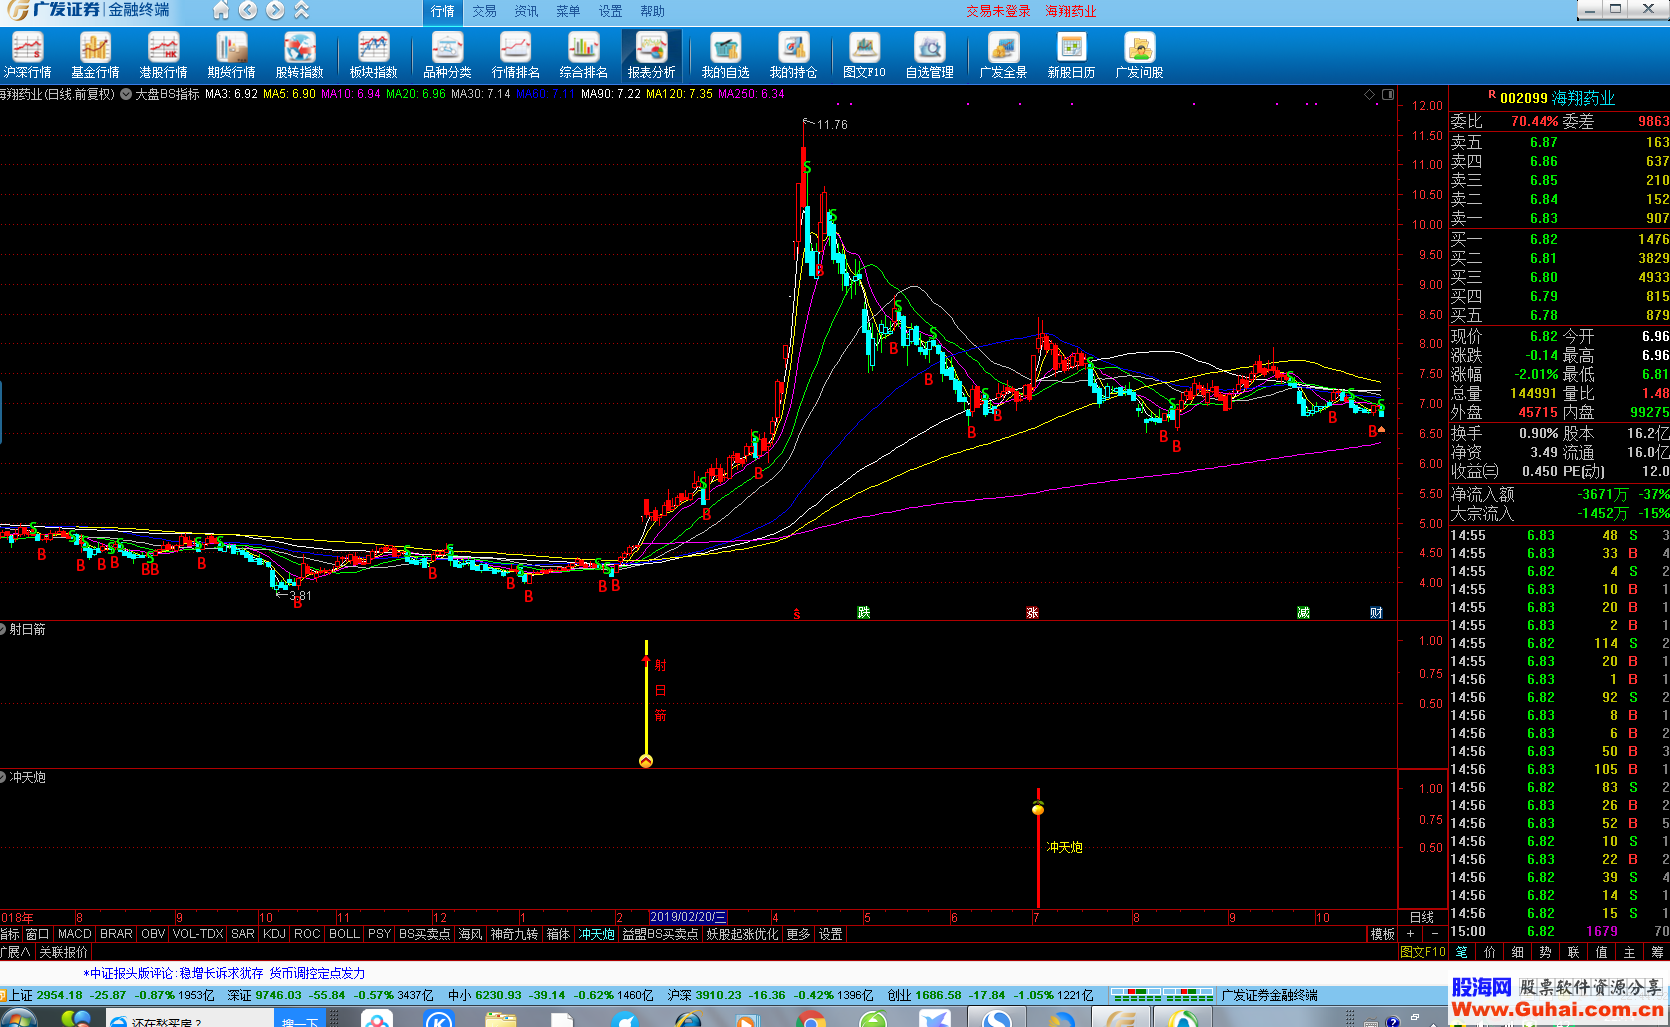
Task: Open the 板块指数 sector index icon
Action: [373, 55]
